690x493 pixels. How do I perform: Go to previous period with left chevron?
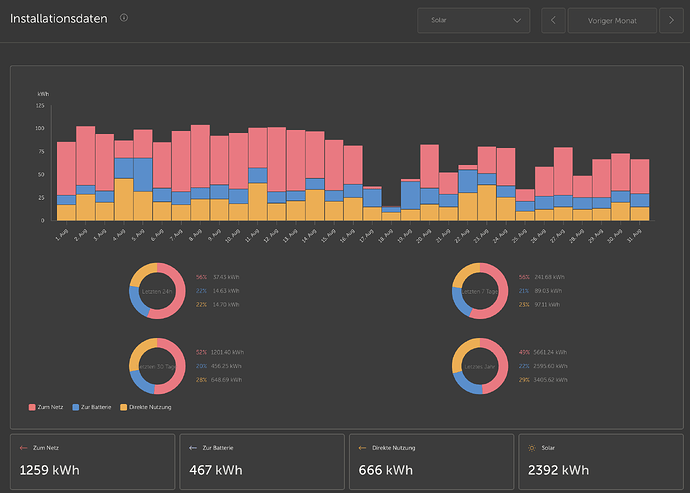(553, 20)
